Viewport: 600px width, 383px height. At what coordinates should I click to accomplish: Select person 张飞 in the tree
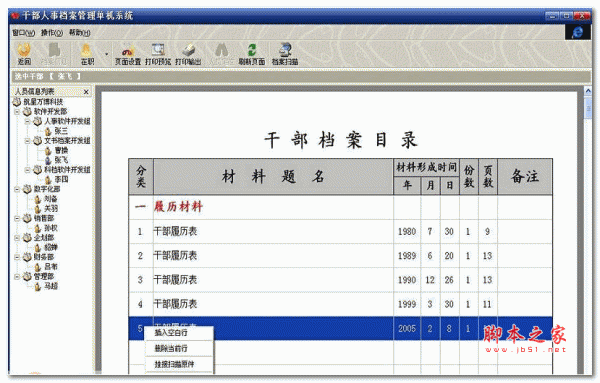(x=61, y=160)
